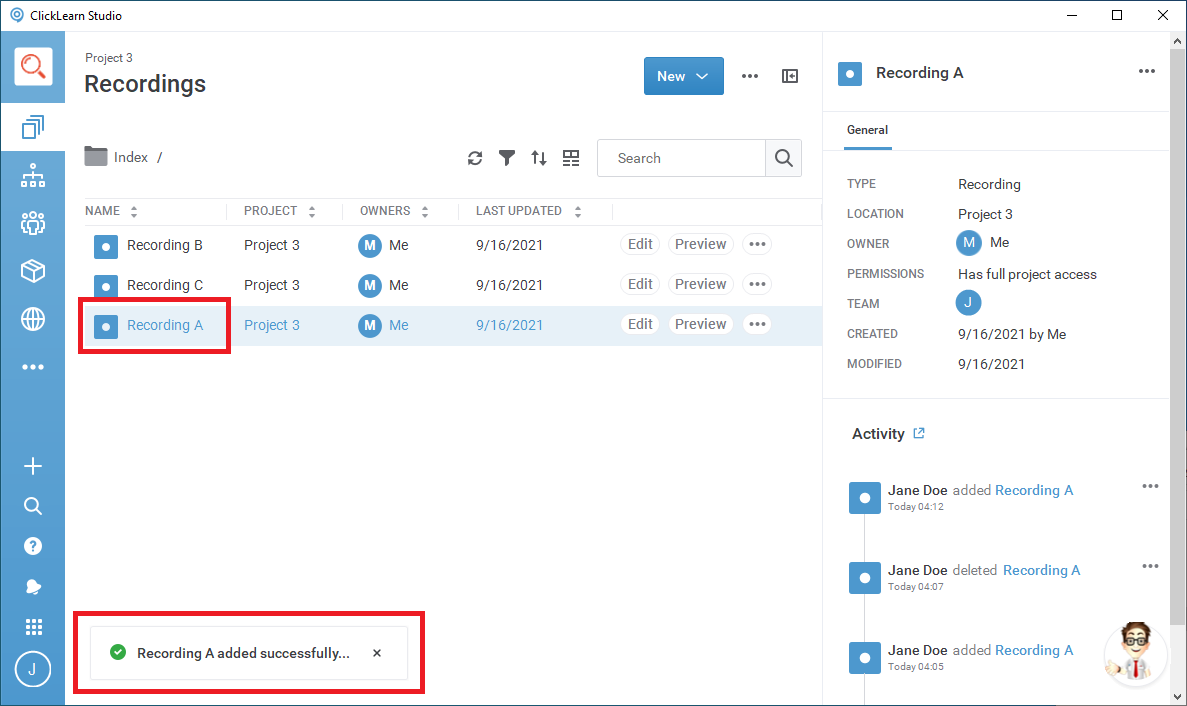Open more options ellipsis in sidebar
This screenshot has height=706, width=1187.
[33, 367]
